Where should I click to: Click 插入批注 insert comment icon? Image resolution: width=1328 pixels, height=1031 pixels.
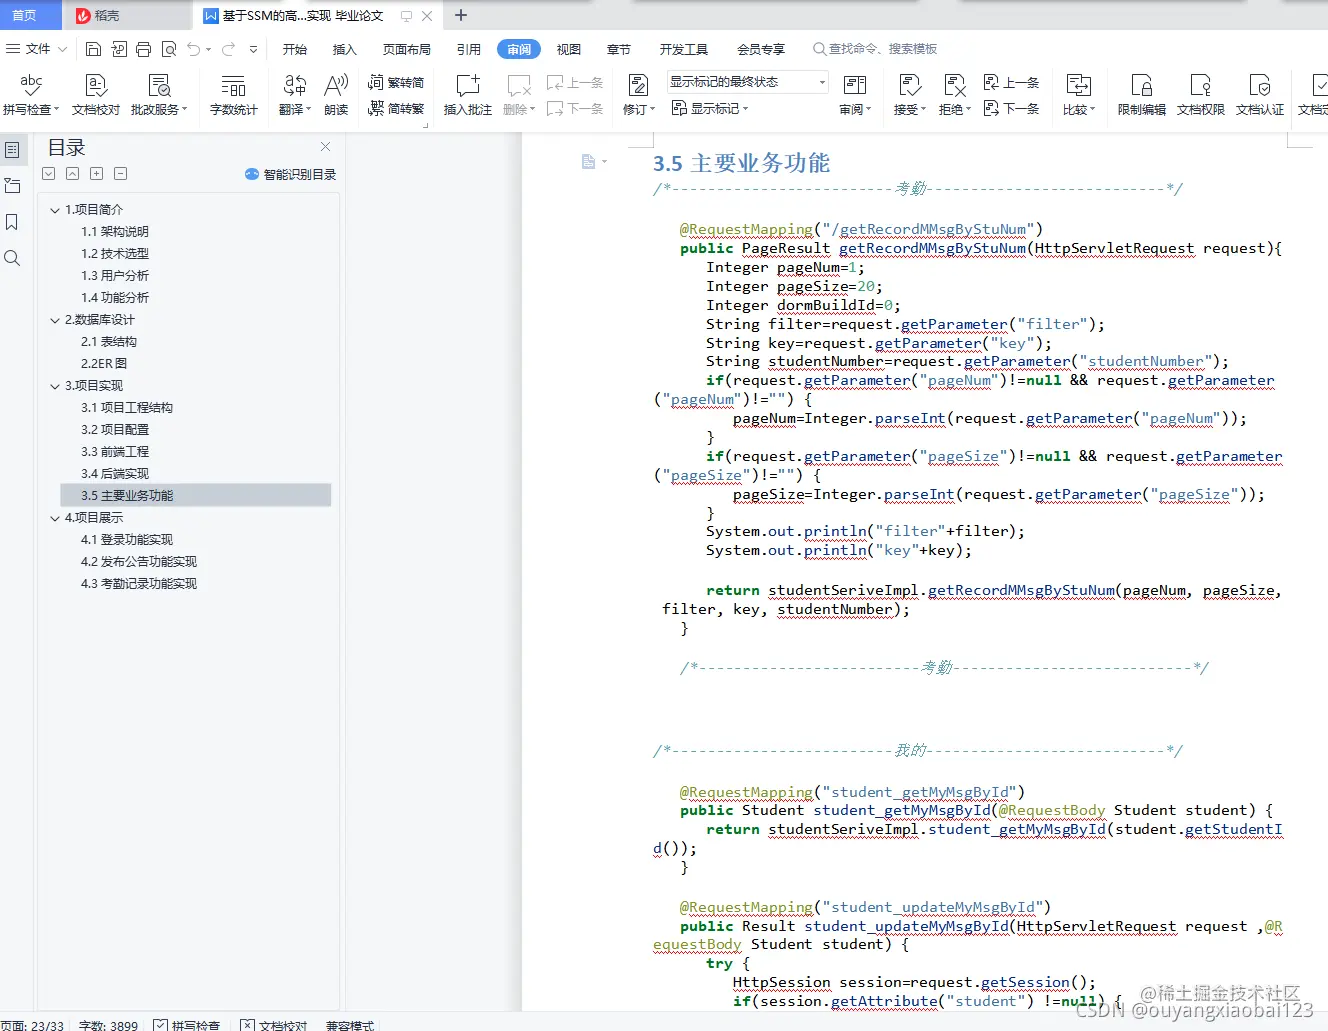tap(467, 95)
